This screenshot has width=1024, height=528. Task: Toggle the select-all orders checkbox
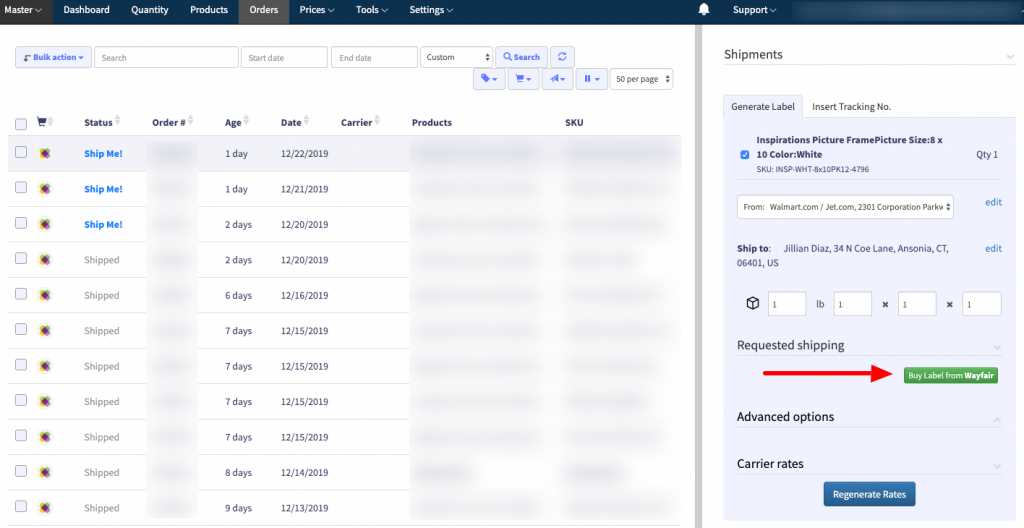[21, 124]
